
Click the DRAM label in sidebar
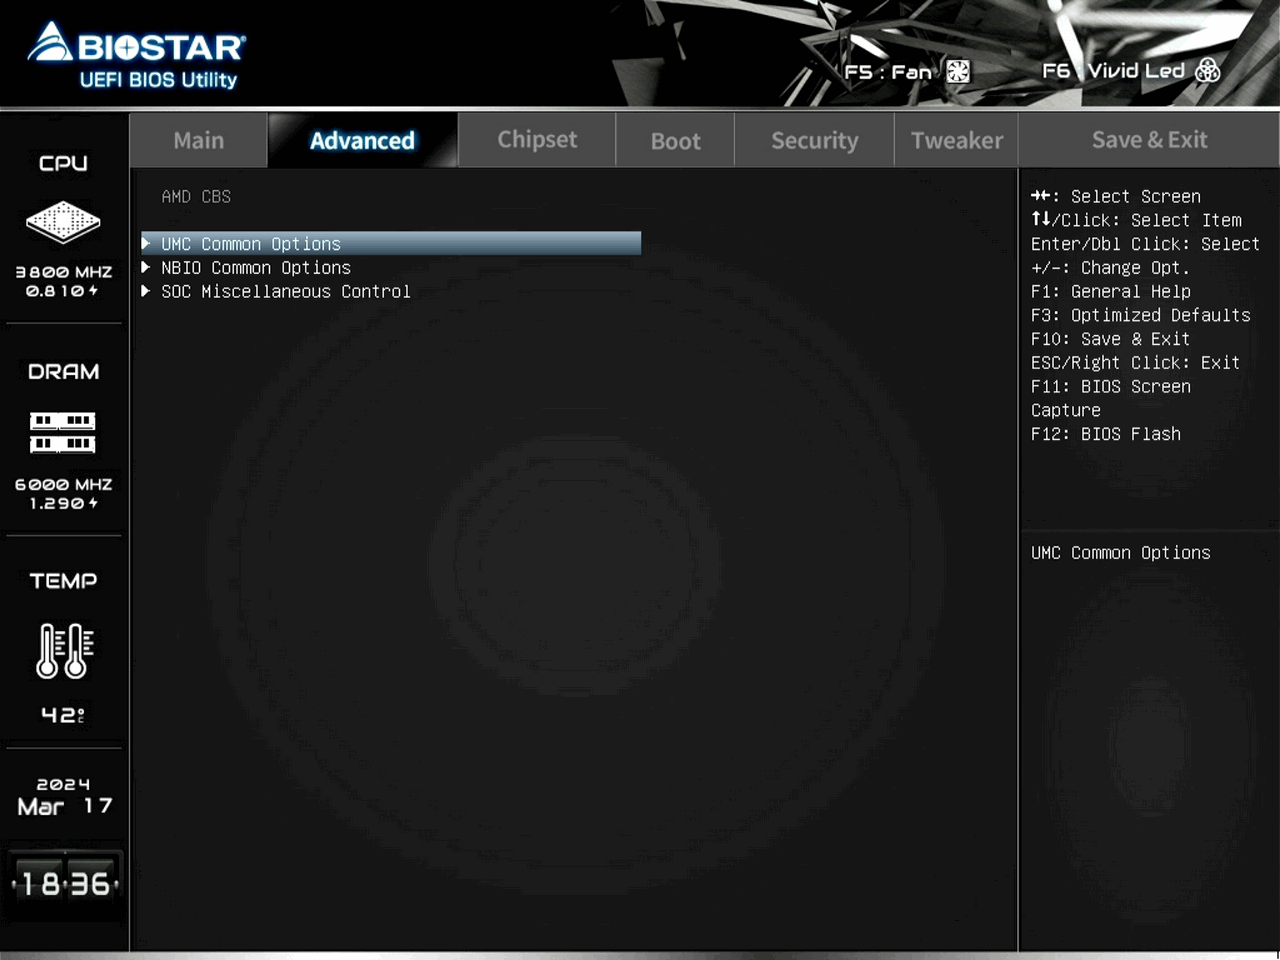(x=63, y=372)
